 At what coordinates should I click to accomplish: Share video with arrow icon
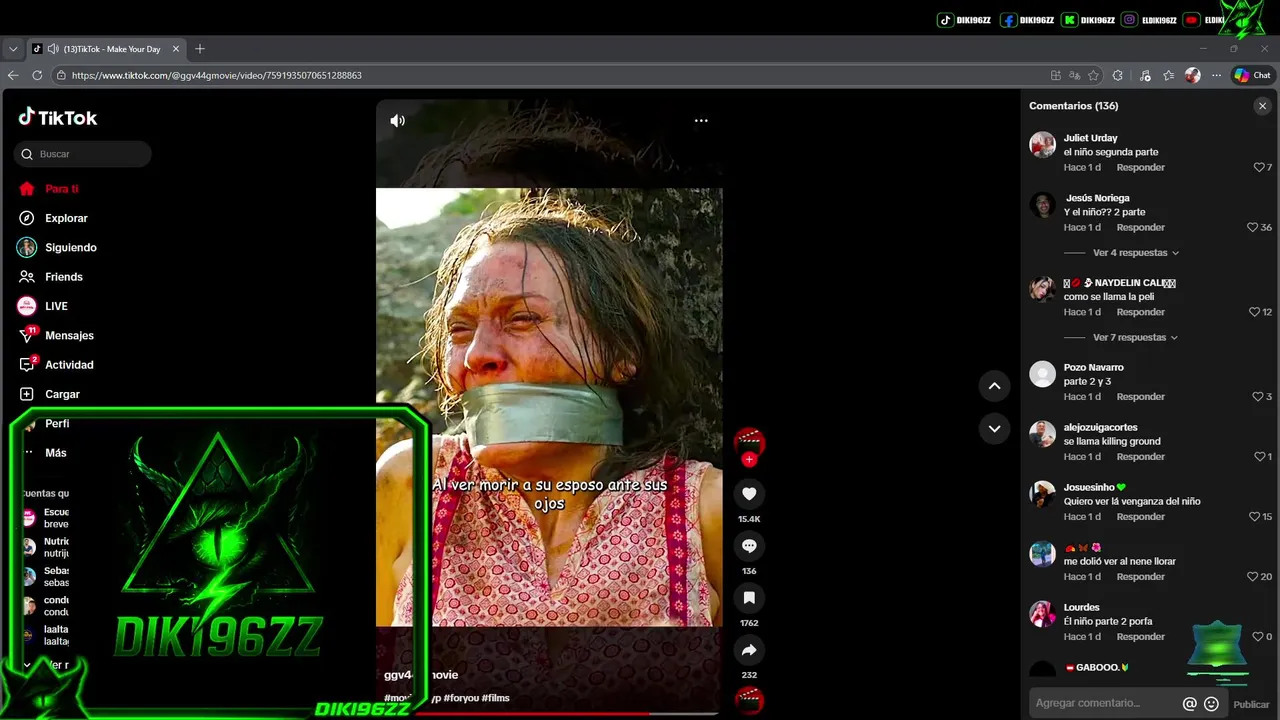tap(749, 650)
